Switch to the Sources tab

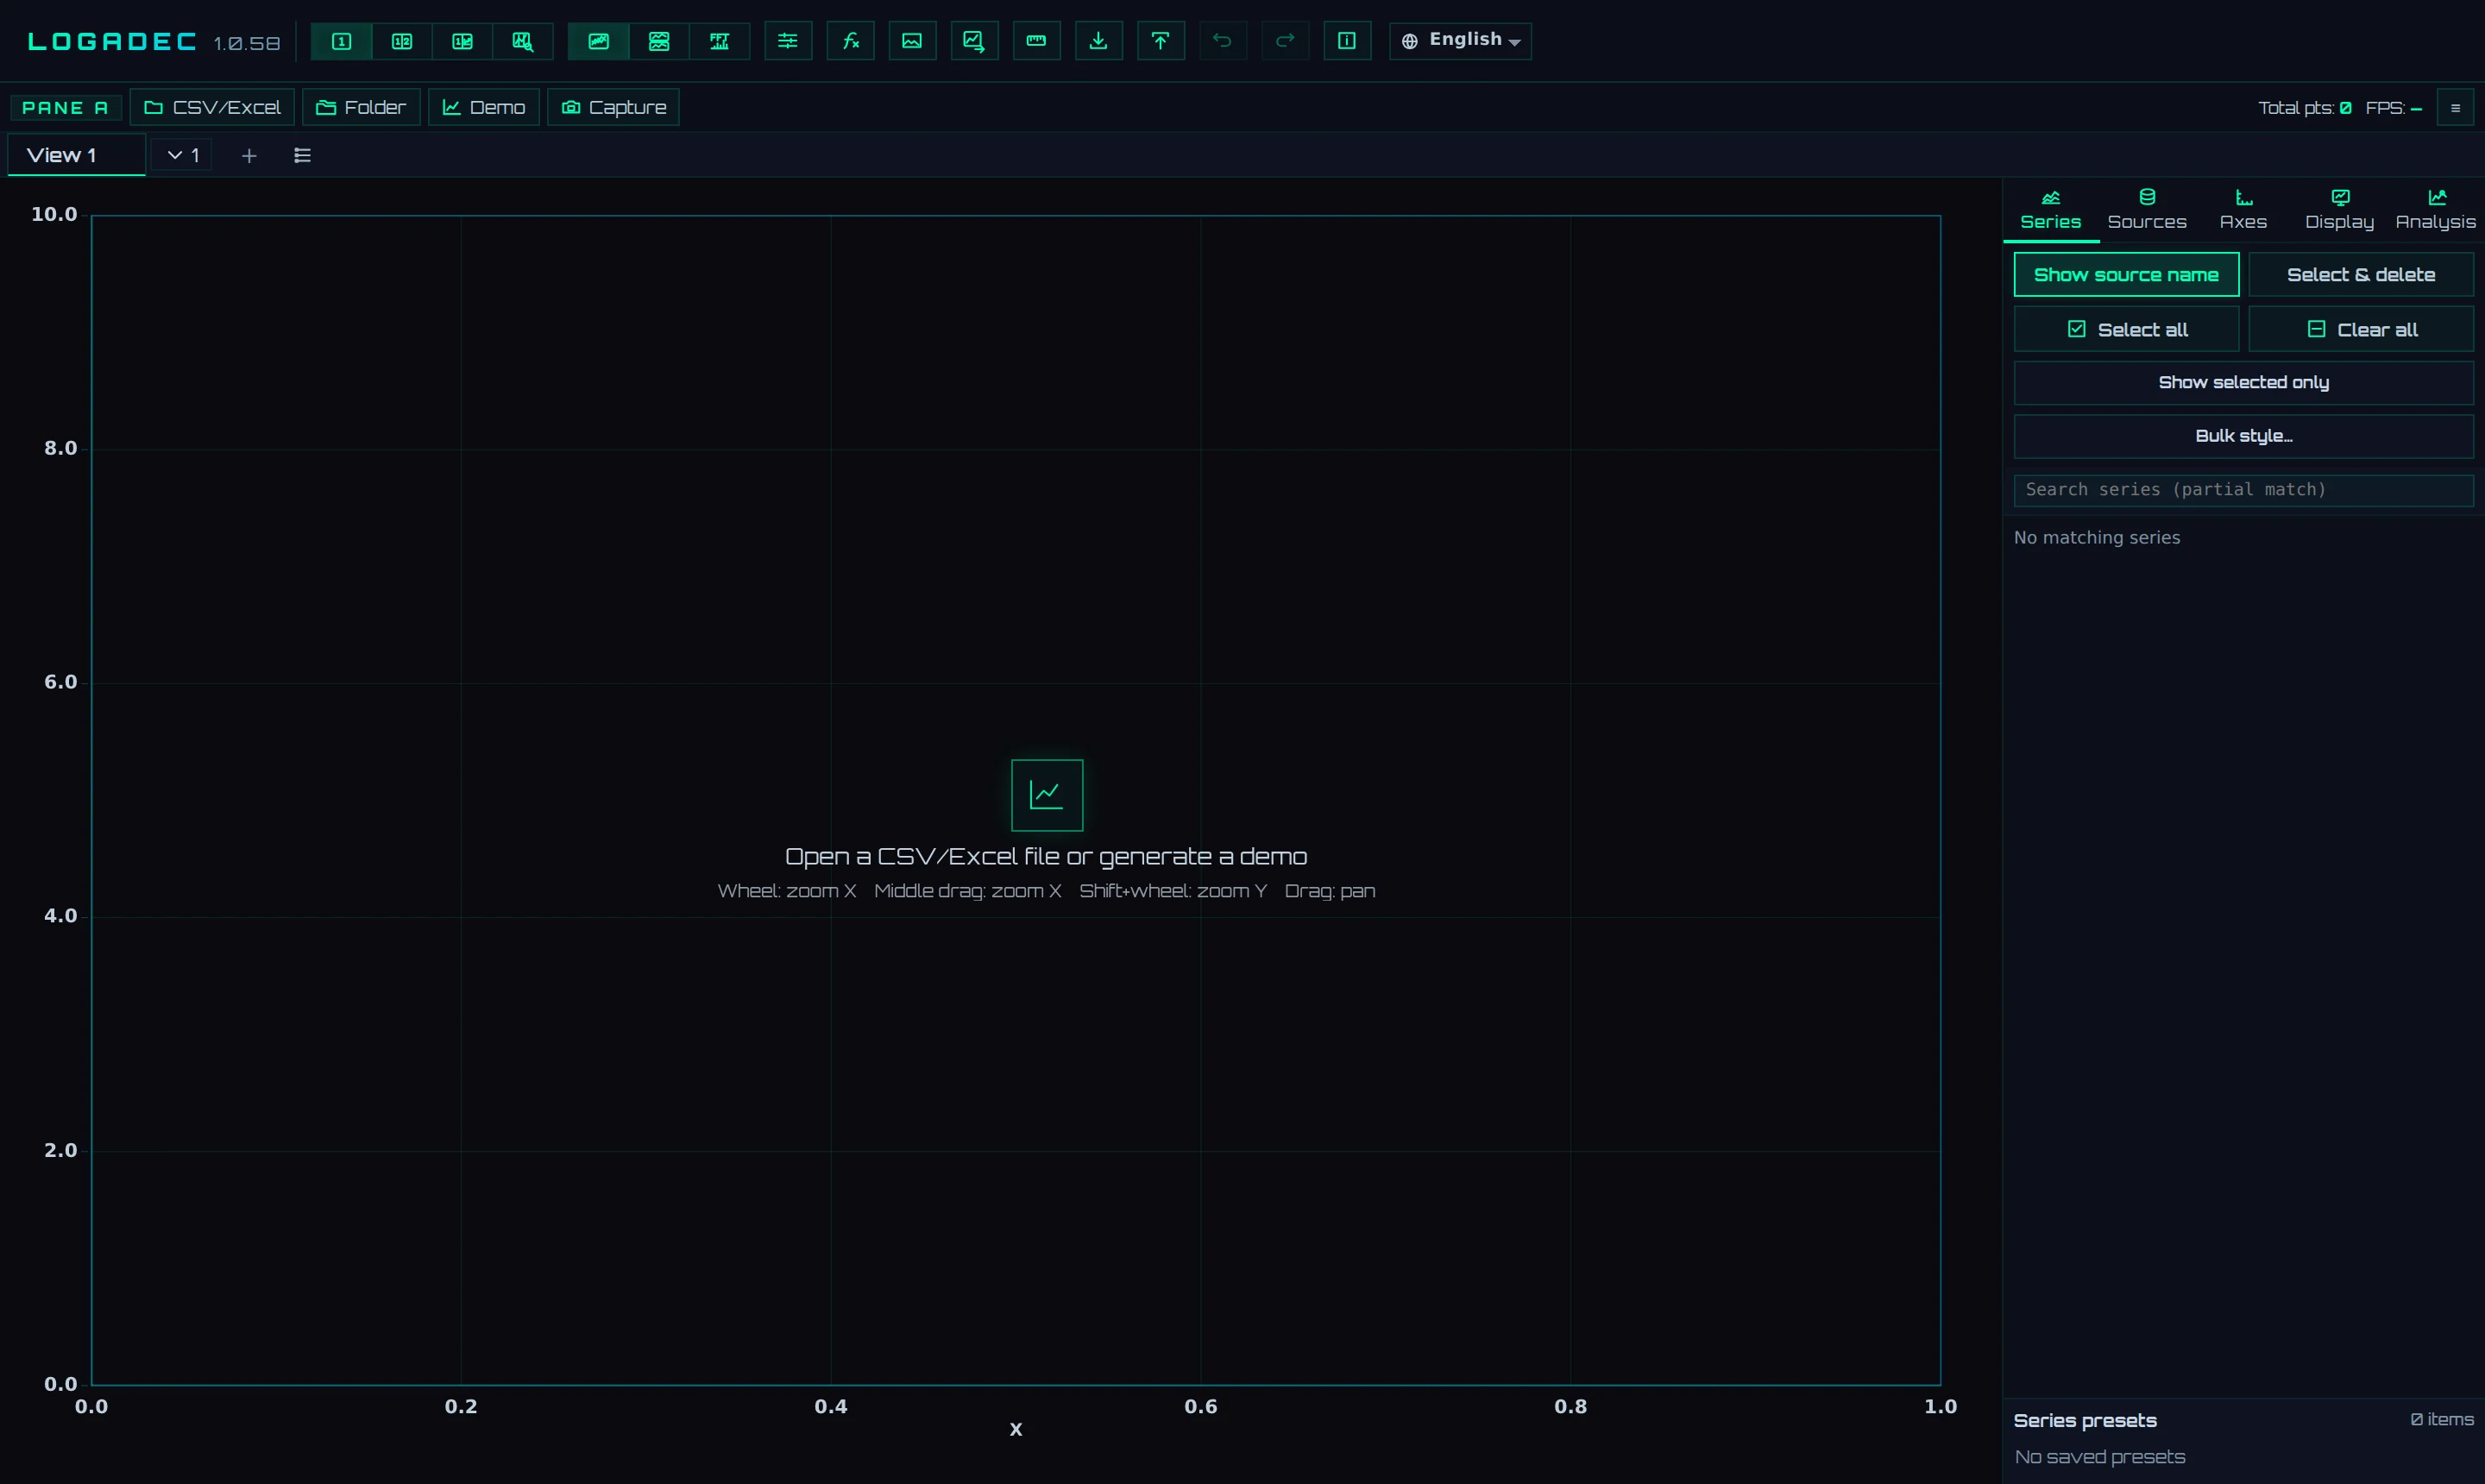(2147, 210)
